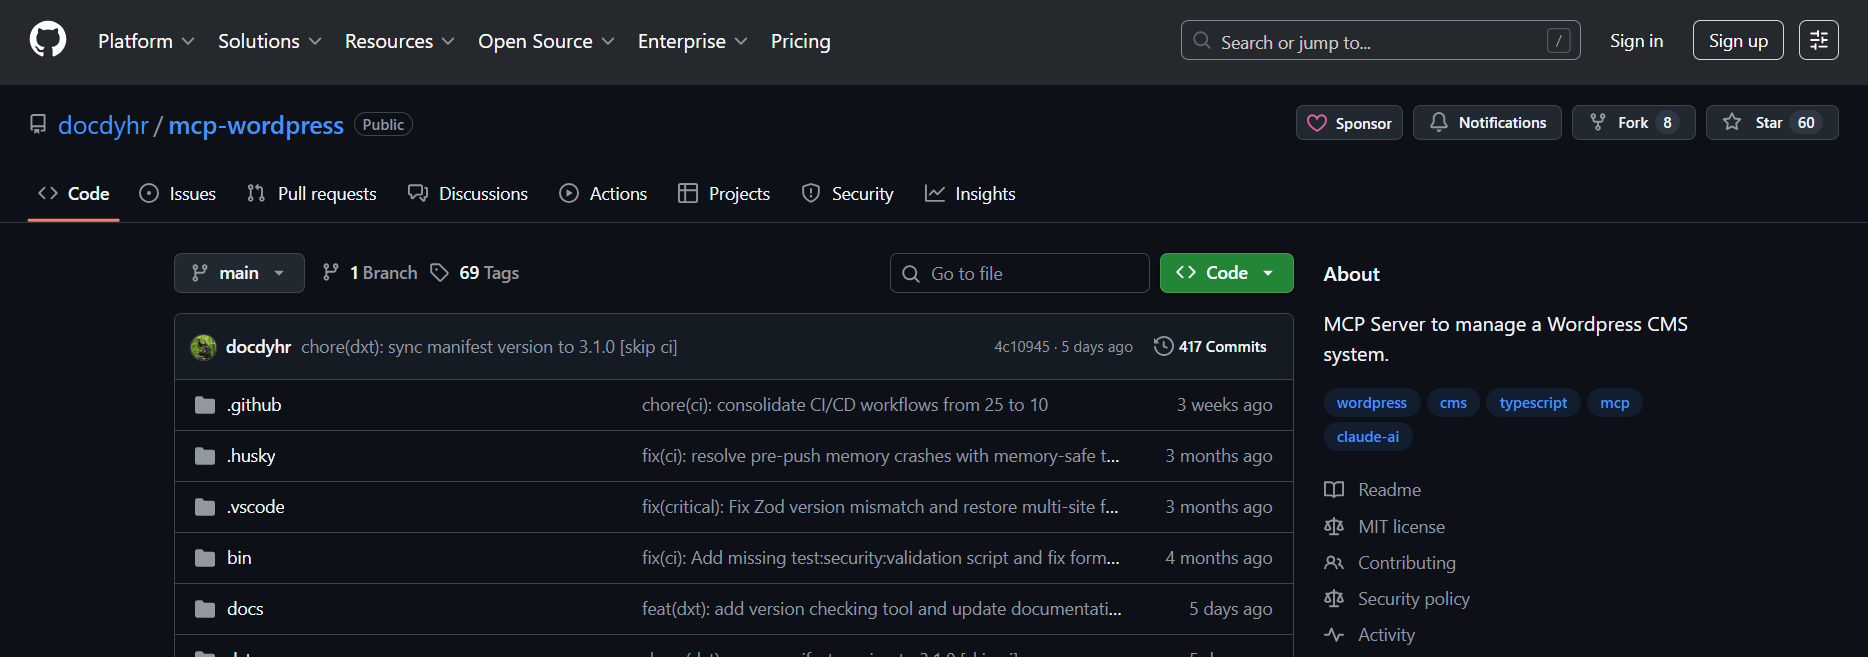The height and width of the screenshot is (657, 1868).
Task: Sponsor the repository with heart button
Action: click(x=1349, y=123)
